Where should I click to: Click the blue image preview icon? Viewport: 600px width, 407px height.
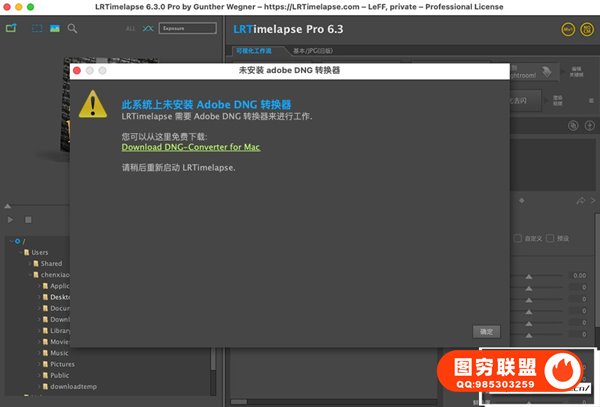pyautogui.click(x=54, y=28)
